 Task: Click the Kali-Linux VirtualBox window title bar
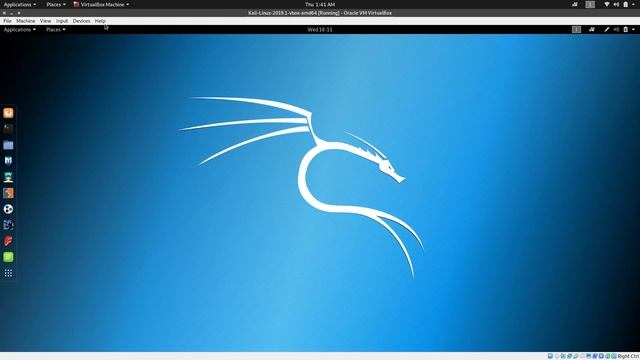click(320, 13)
